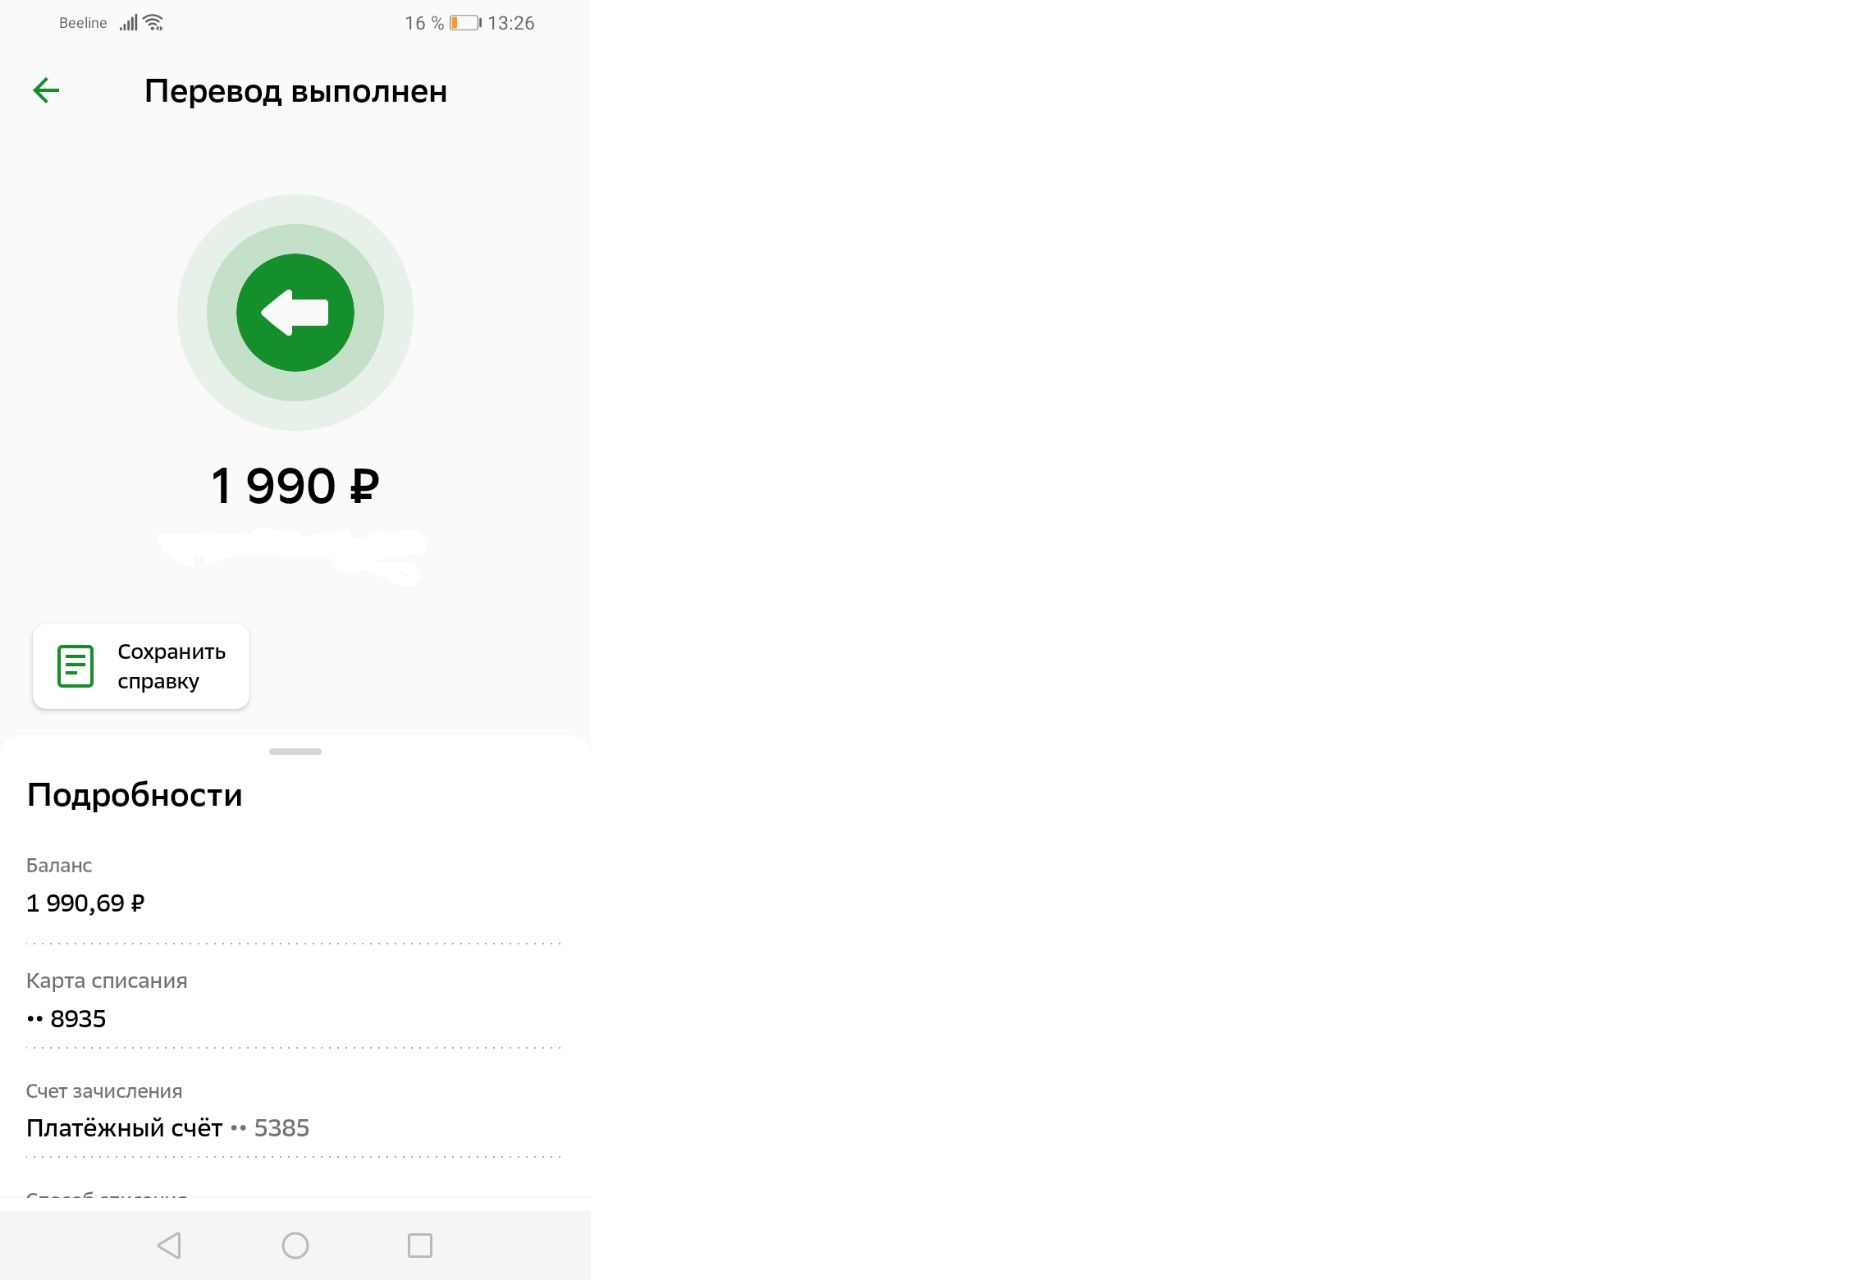Open Платёжный счёт 5385 account row
Image resolution: width=1849 pixels, height=1280 pixels.
(x=294, y=1110)
